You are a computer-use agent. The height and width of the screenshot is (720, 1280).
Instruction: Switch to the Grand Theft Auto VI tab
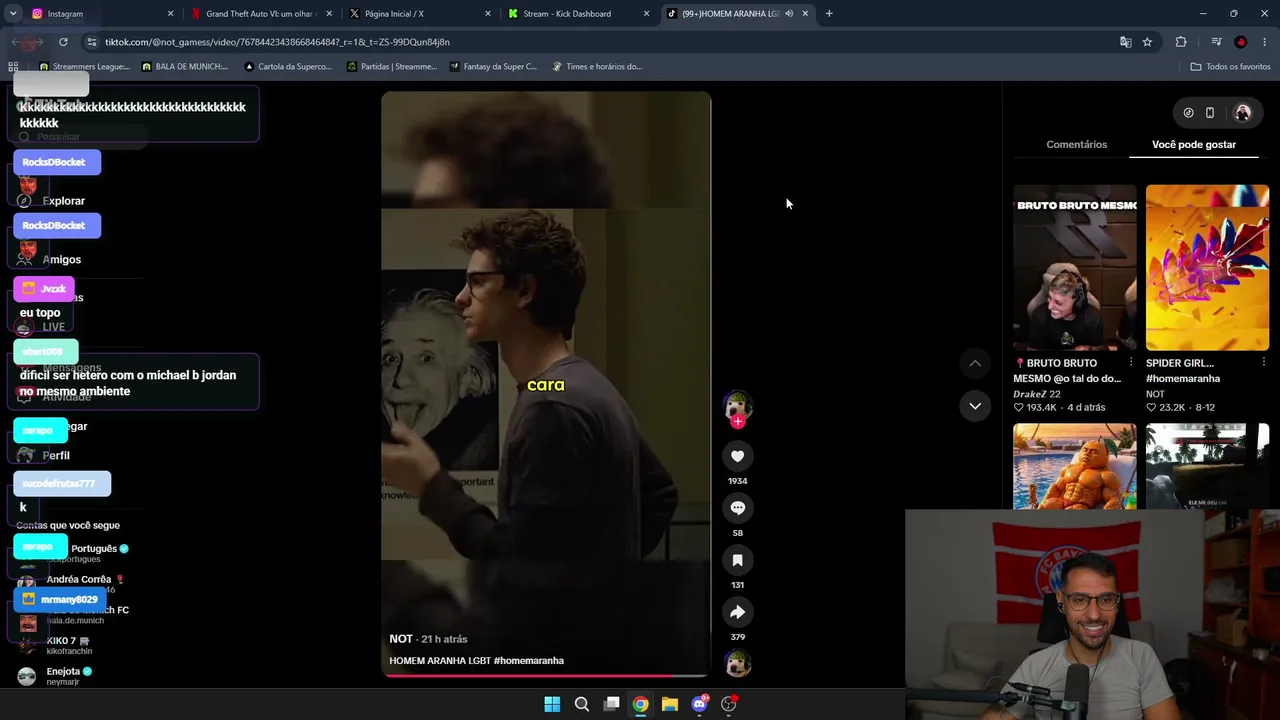point(260,14)
